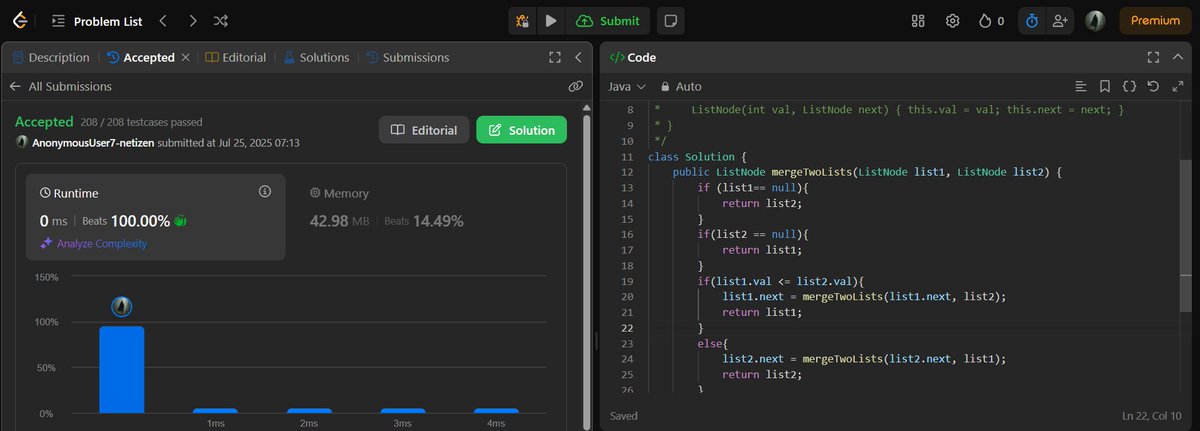
Task: Click line number 22 in the gutter
Action: tap(627, 327)
